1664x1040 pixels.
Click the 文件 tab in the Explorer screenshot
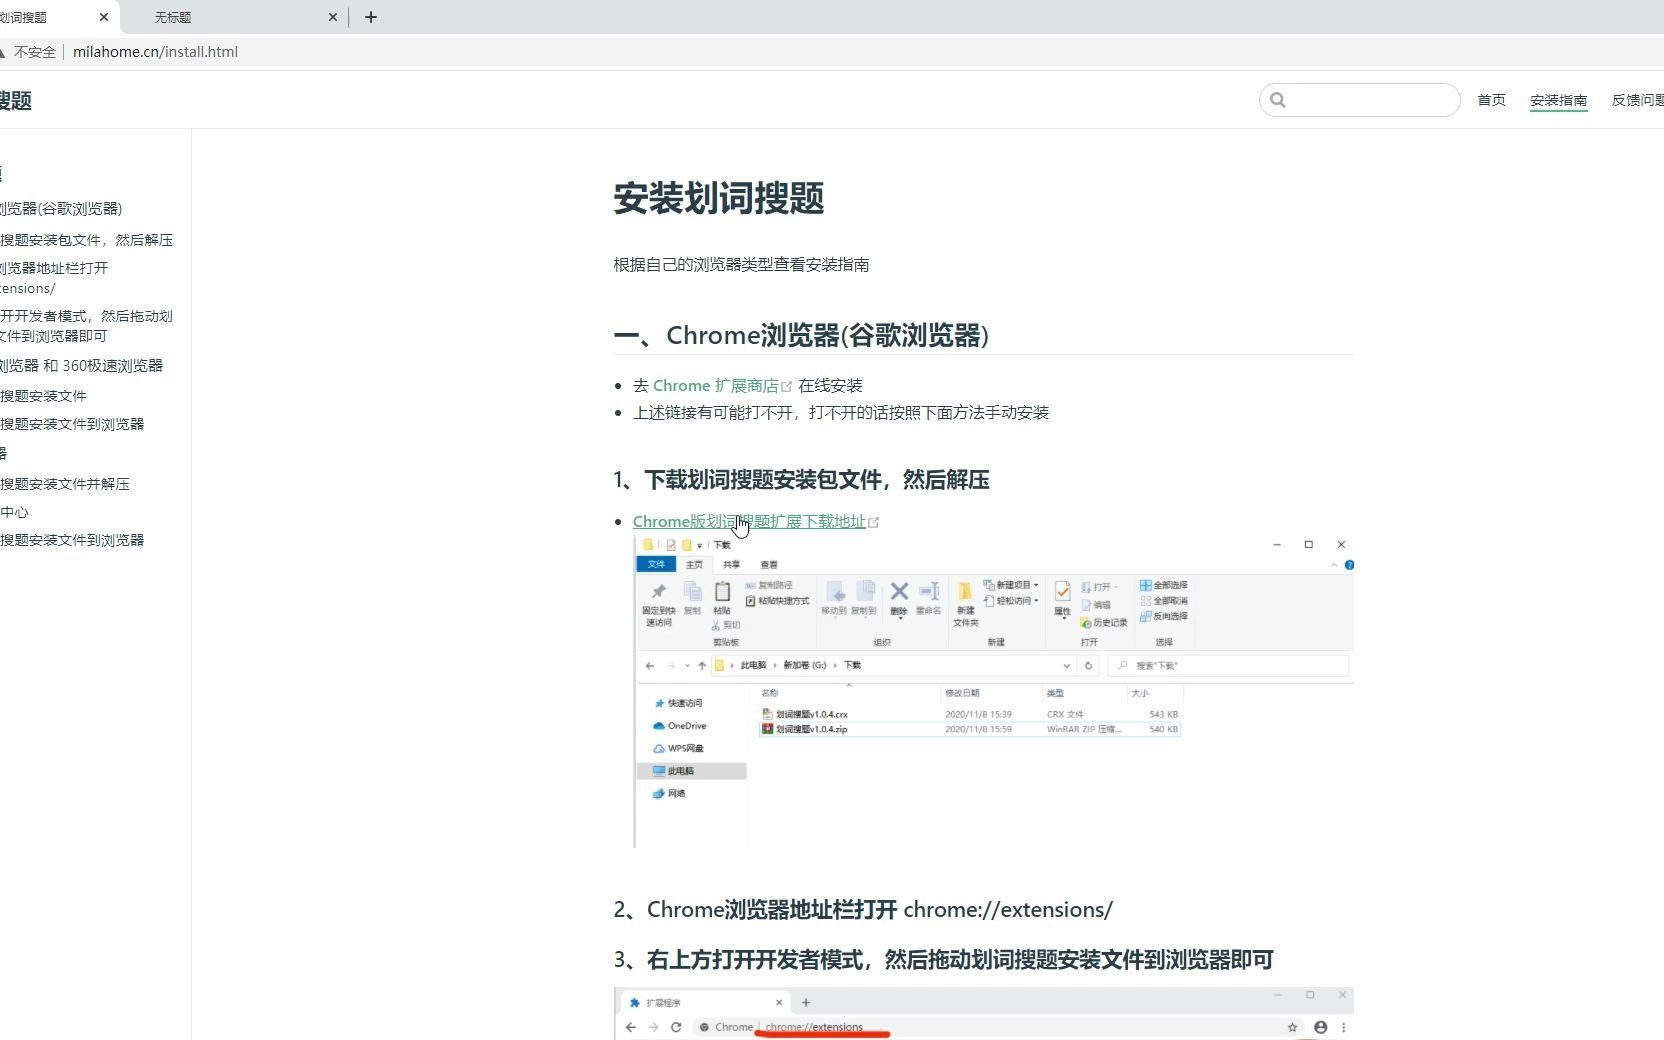[656, 564]
